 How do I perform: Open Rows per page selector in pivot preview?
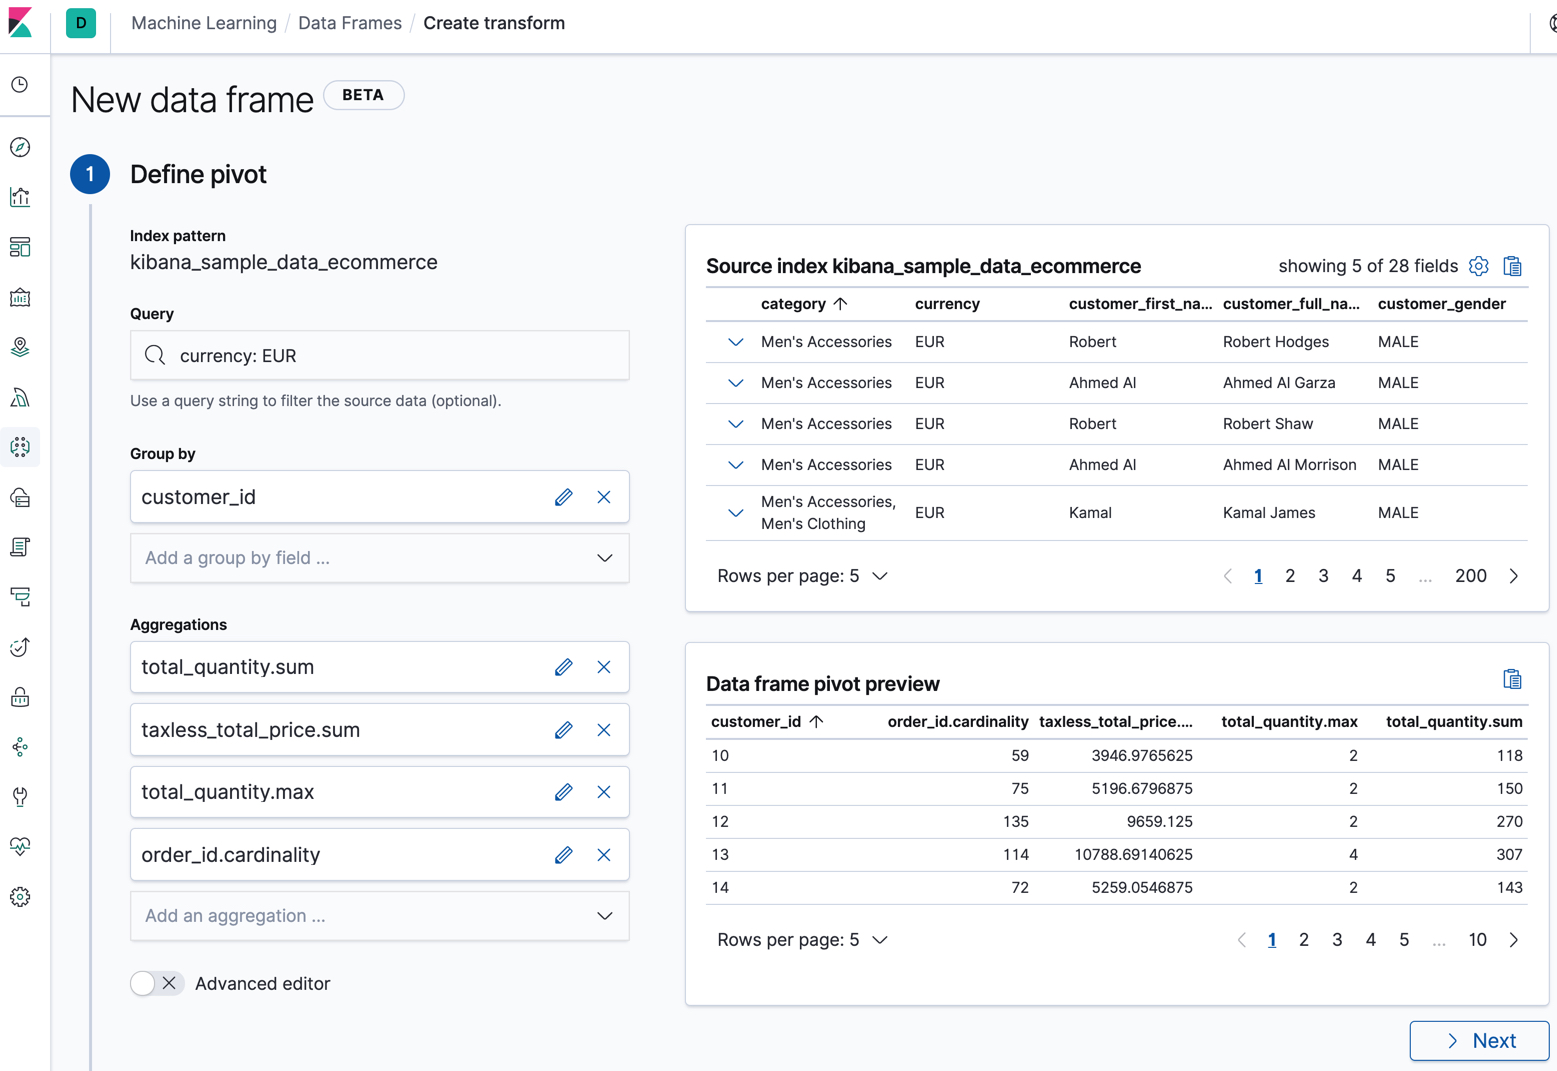tap(802, 939)
